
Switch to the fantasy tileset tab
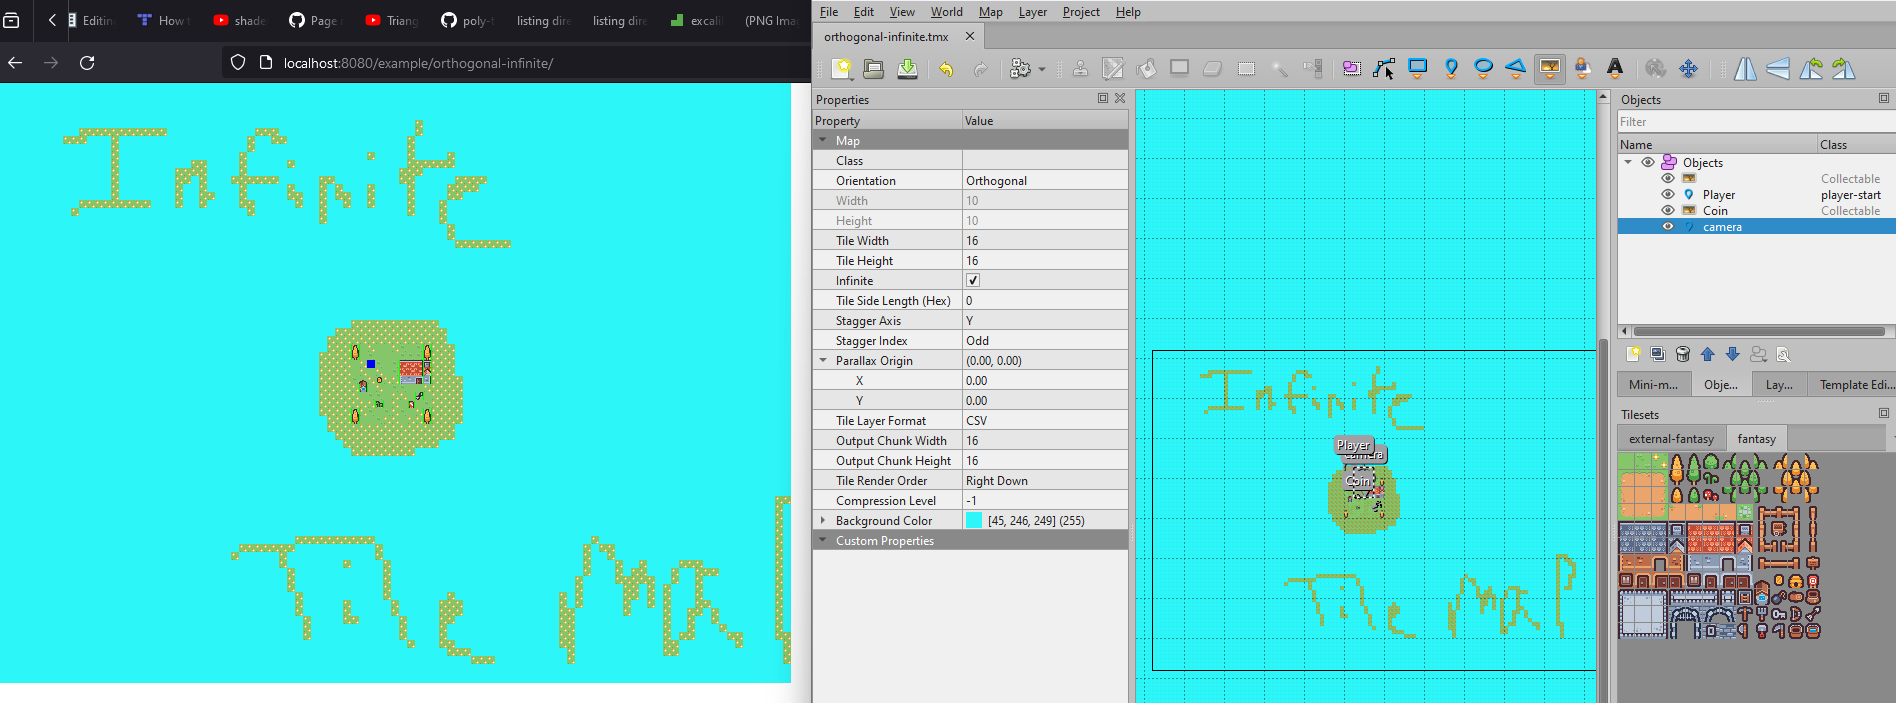pos(1756,439)
